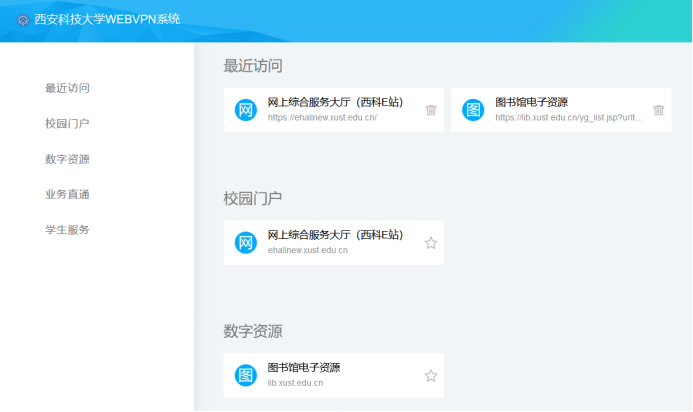Click the 网 icon in 最近访问 card
The image size is (693, 412).
pos(246,110)
